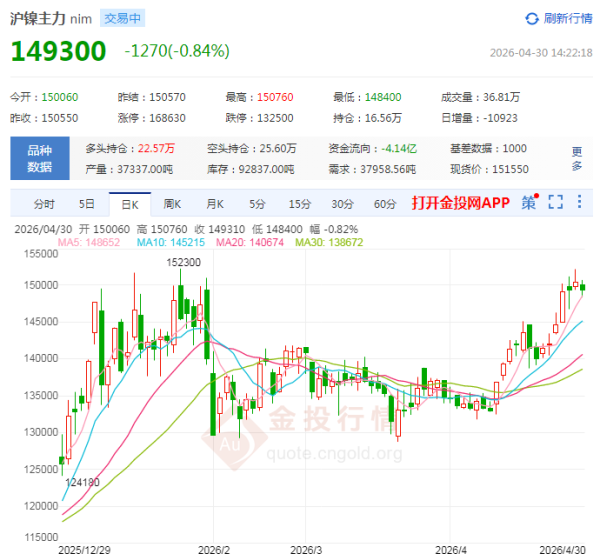Image resolution: width=600 pixels, height=554 pixels.
Task: Click the 124180 low price marker
Action: click(82, 482)
